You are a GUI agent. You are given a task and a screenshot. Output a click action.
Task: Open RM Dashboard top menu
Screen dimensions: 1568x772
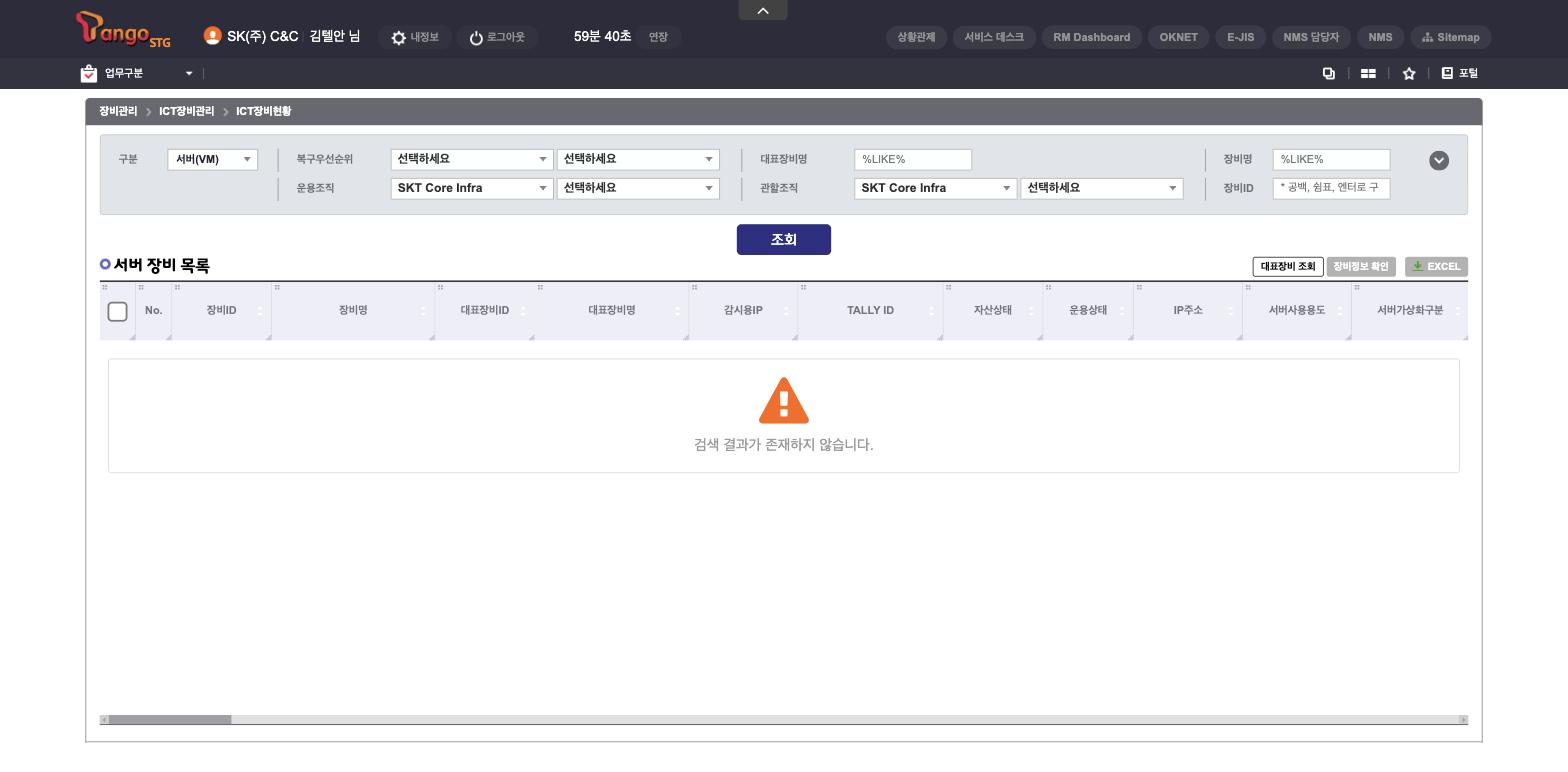point(1092,37)
